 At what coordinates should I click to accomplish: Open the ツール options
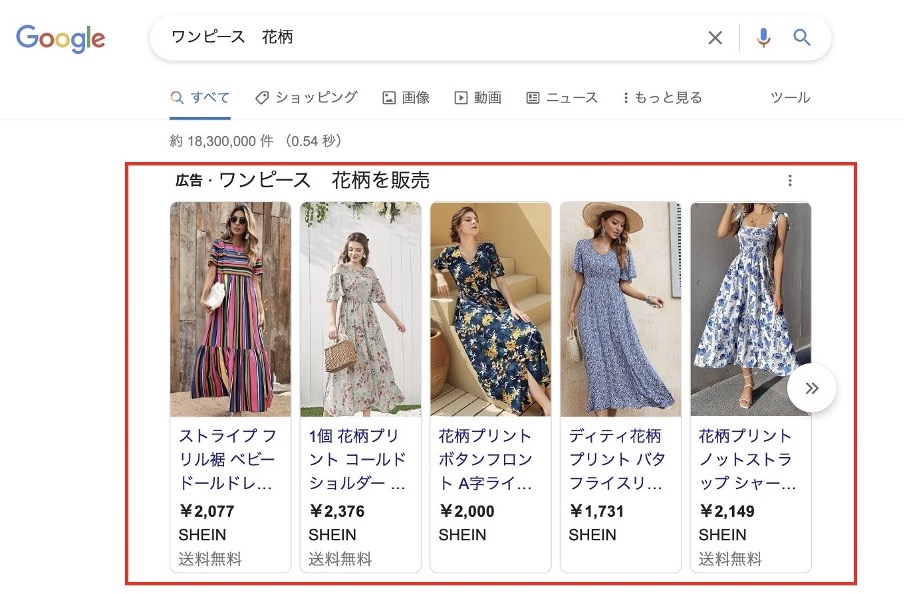[790, 97]
